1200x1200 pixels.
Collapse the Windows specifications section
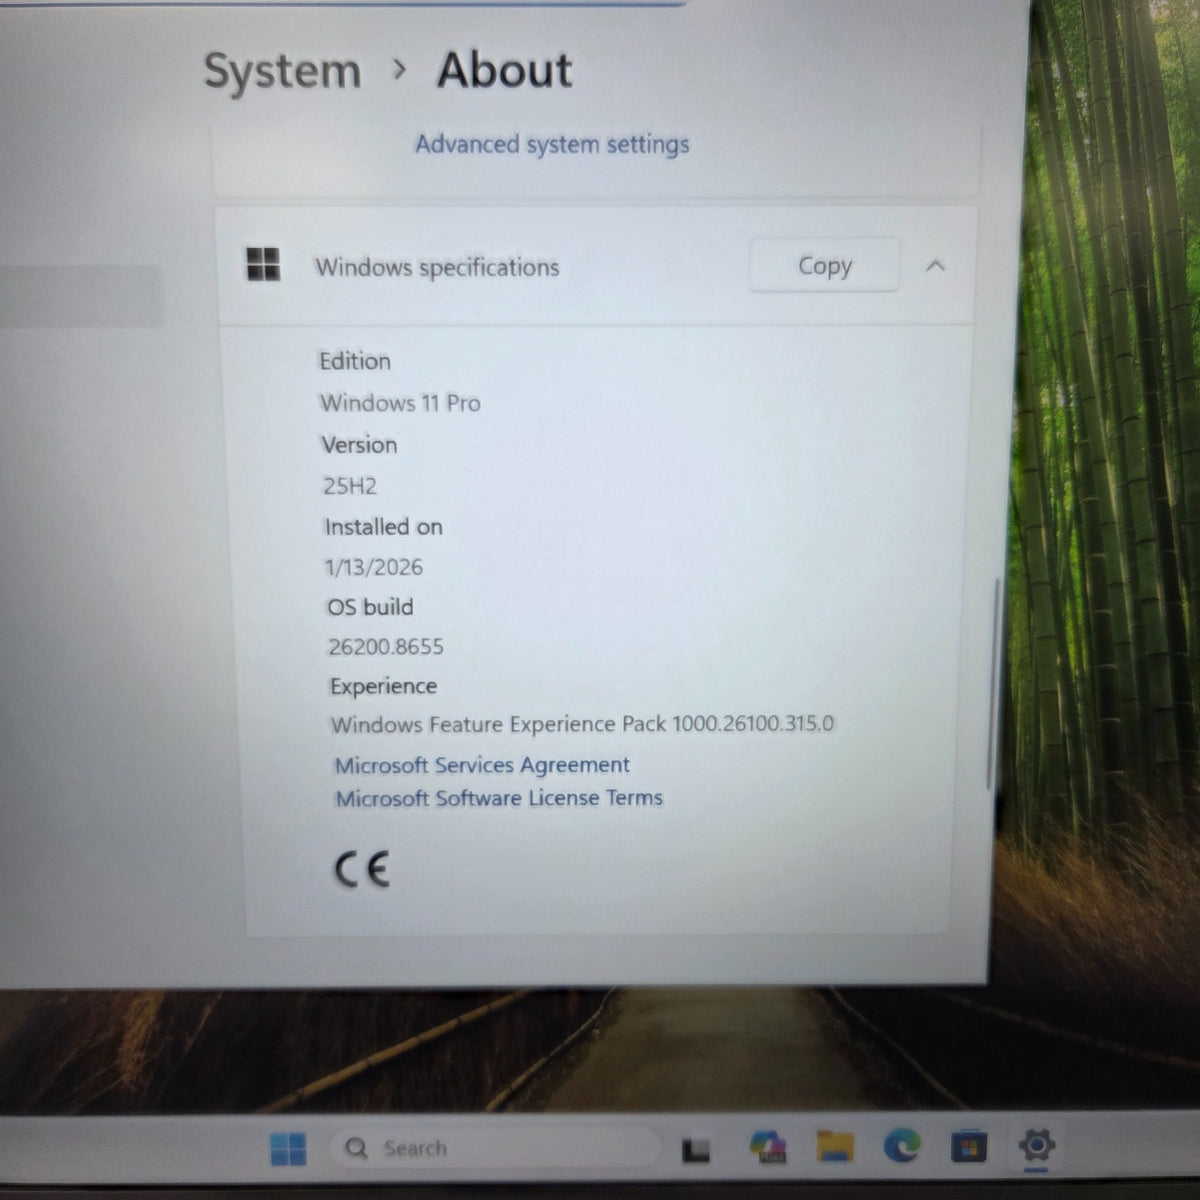tap(935, 266)
